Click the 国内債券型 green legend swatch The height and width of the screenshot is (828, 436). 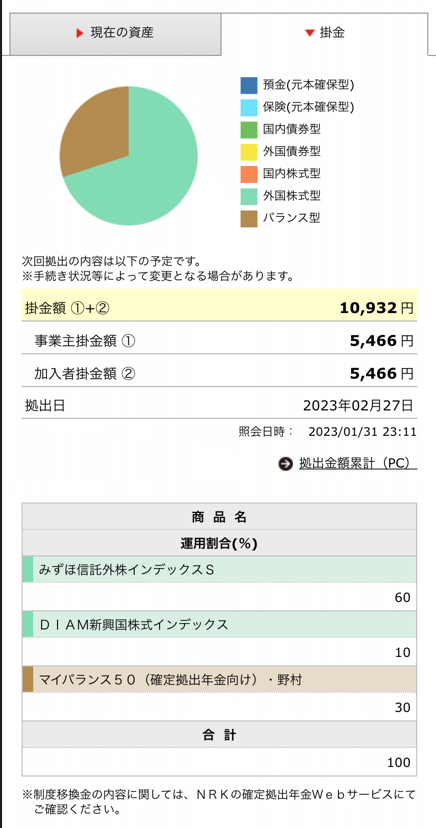(x=249, y=129)
